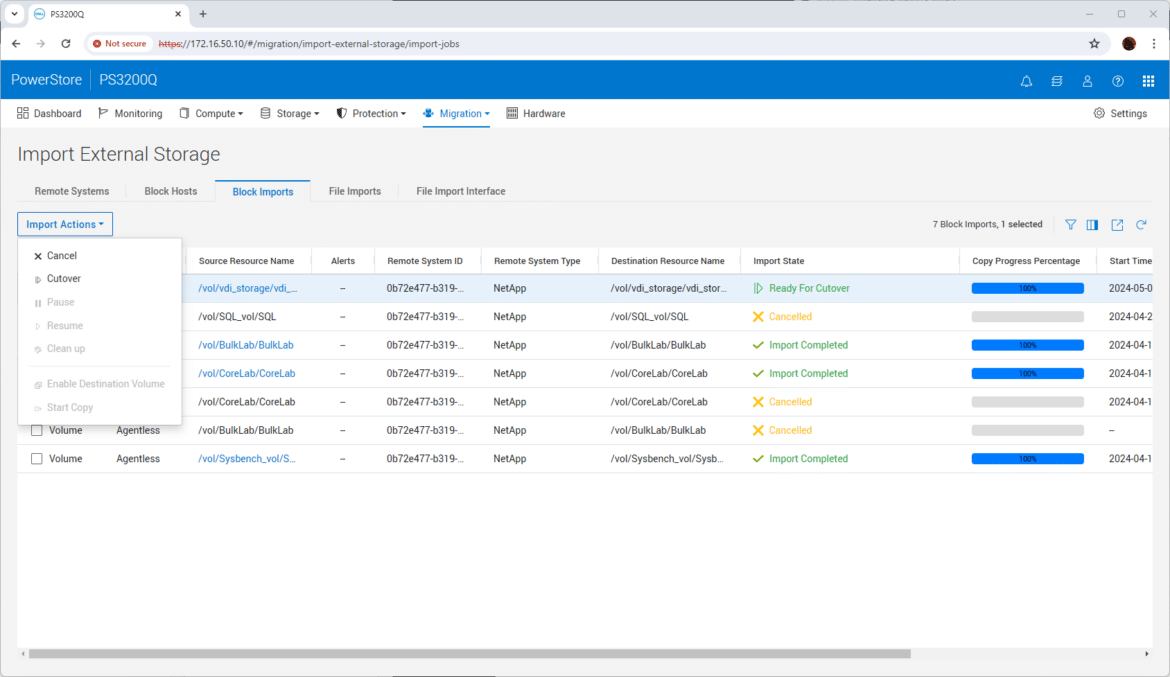Open the blue /vol/CoreLab/CoreLab link
Viewport: 1170px width, 677px height.
[246, 374]
